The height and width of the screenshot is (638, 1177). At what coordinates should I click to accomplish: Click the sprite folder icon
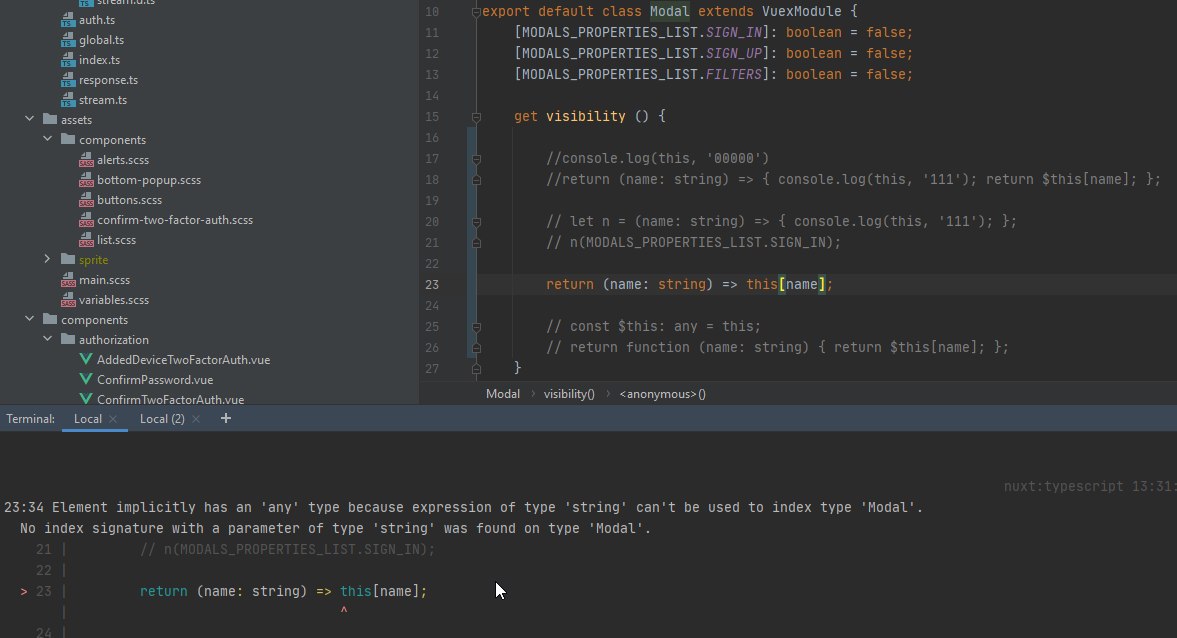tap(68, 260)
